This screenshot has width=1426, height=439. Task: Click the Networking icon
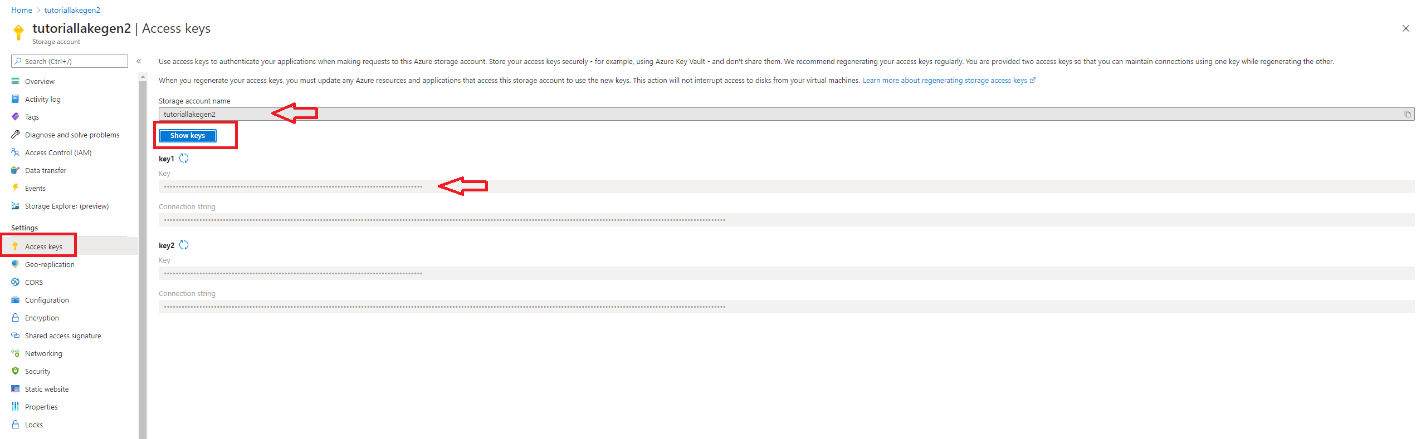pyautogui.click(x=15, y=353)
